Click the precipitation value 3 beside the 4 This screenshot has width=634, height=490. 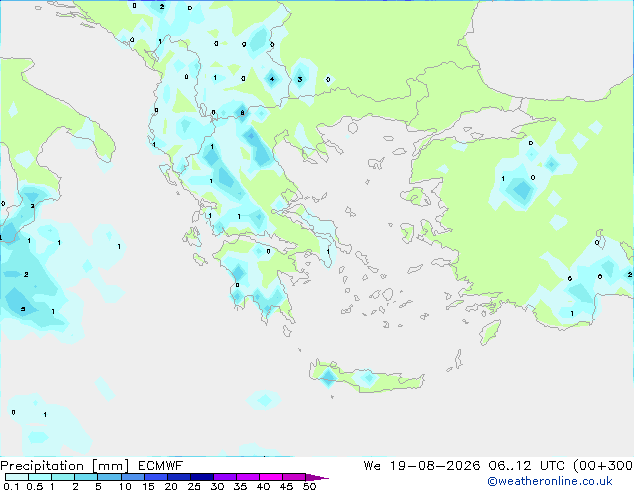[300, 79]
